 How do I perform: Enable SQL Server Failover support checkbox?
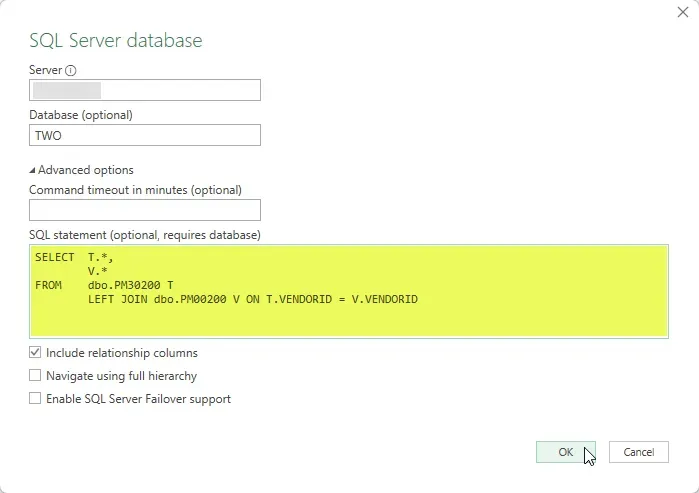coord(36,399)
